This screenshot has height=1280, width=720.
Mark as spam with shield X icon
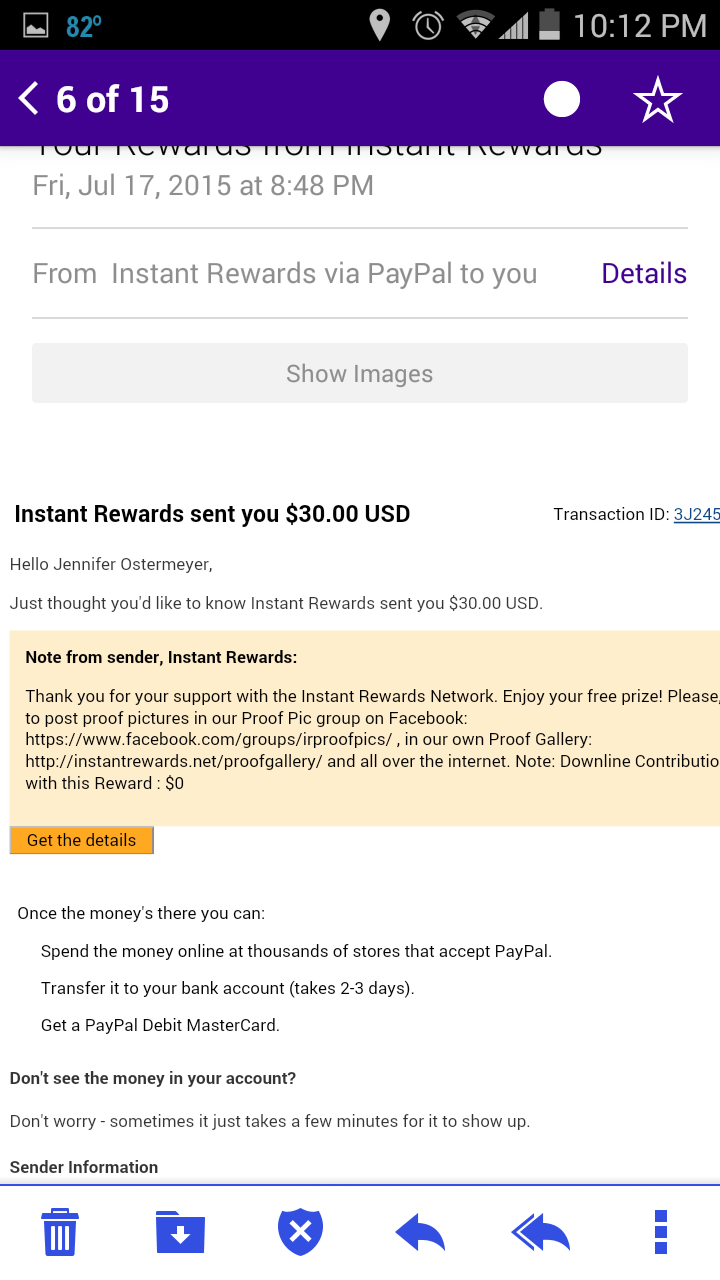click(x=300, y=1232)
